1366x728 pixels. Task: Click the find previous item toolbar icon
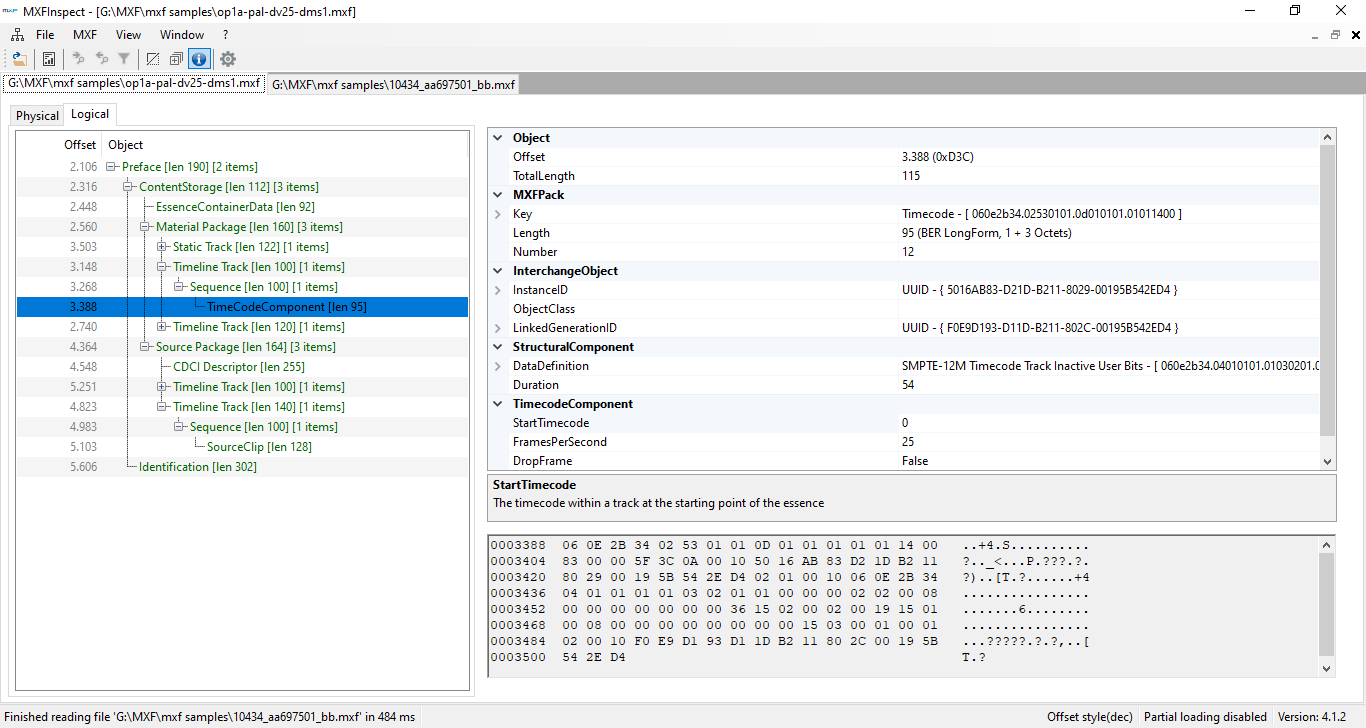101,59
